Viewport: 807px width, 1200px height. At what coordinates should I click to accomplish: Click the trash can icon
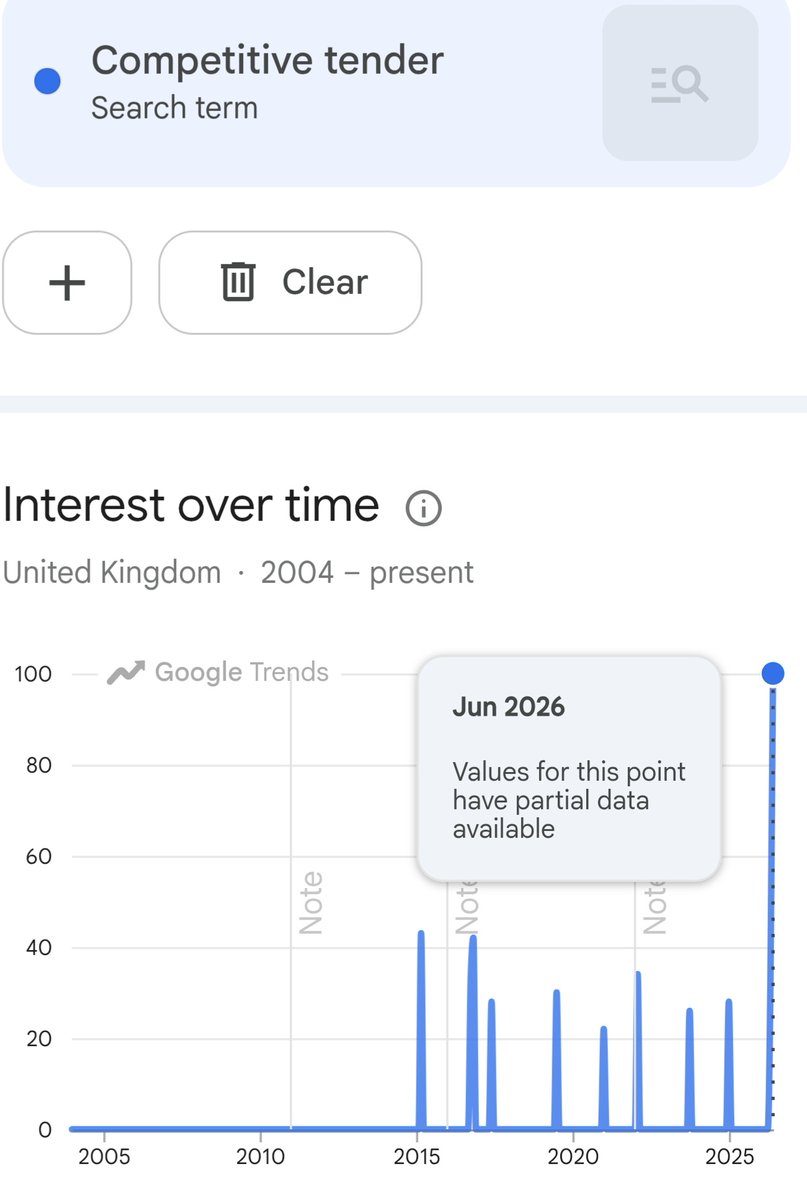(238, 282)
